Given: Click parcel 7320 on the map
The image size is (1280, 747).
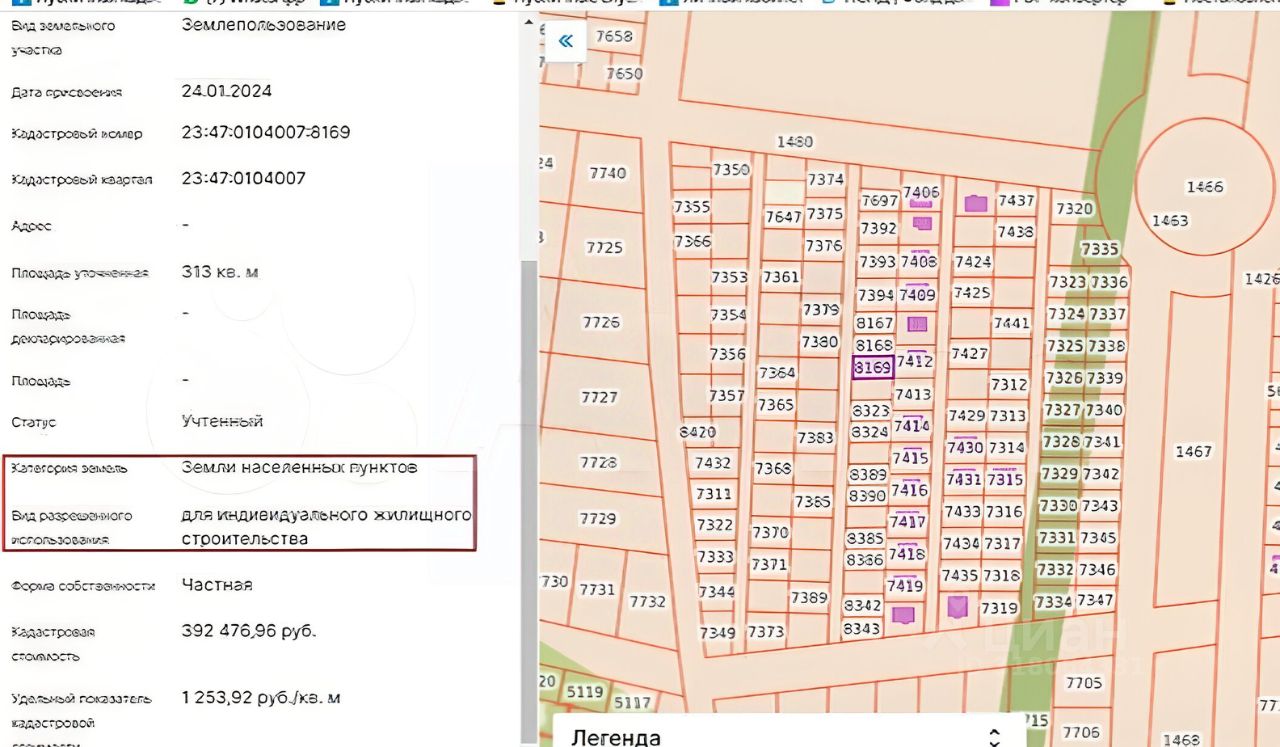Looking at the screenshot, I should point(1074,208).
